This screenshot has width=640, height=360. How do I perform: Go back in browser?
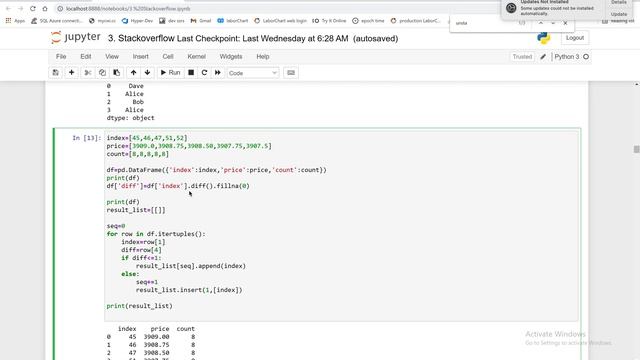point(8,9)
